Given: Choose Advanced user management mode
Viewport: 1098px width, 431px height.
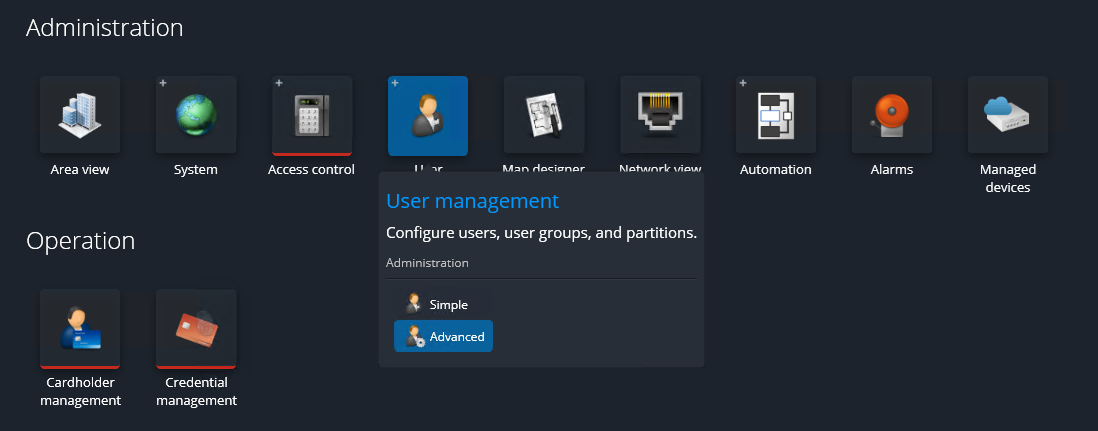Looking at the screenshot, I should coord(443,337).
